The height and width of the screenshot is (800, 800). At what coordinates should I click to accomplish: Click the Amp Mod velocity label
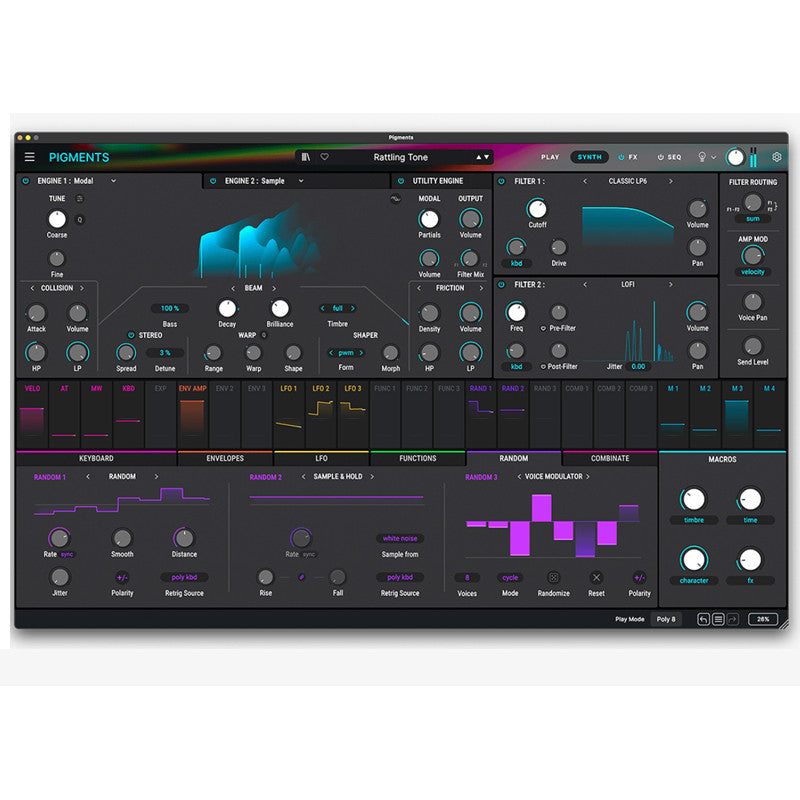(x=753, y=272)
